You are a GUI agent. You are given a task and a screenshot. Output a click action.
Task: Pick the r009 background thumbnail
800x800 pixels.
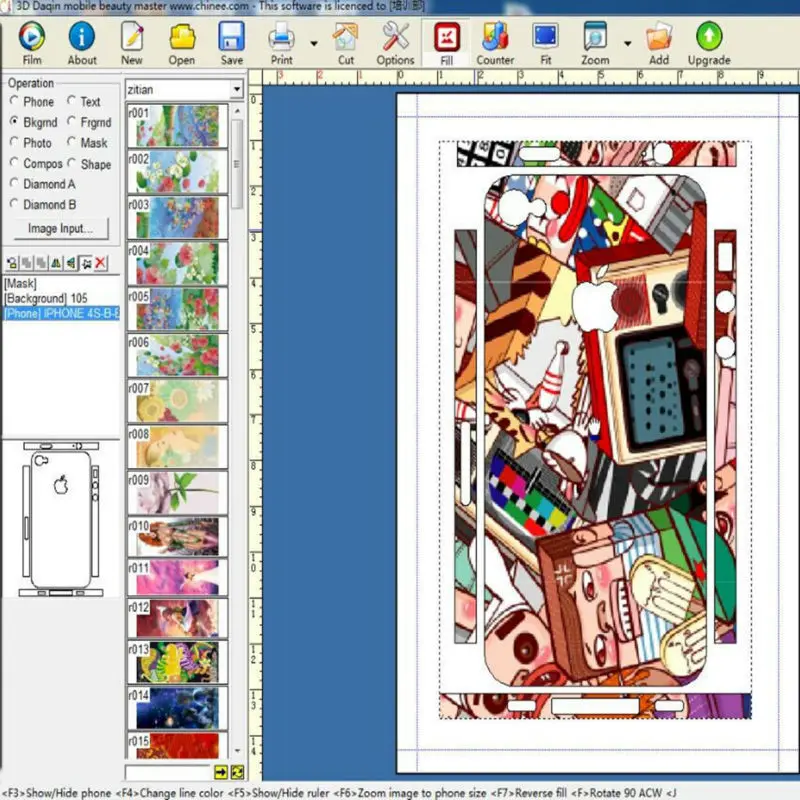click(177, 493)
